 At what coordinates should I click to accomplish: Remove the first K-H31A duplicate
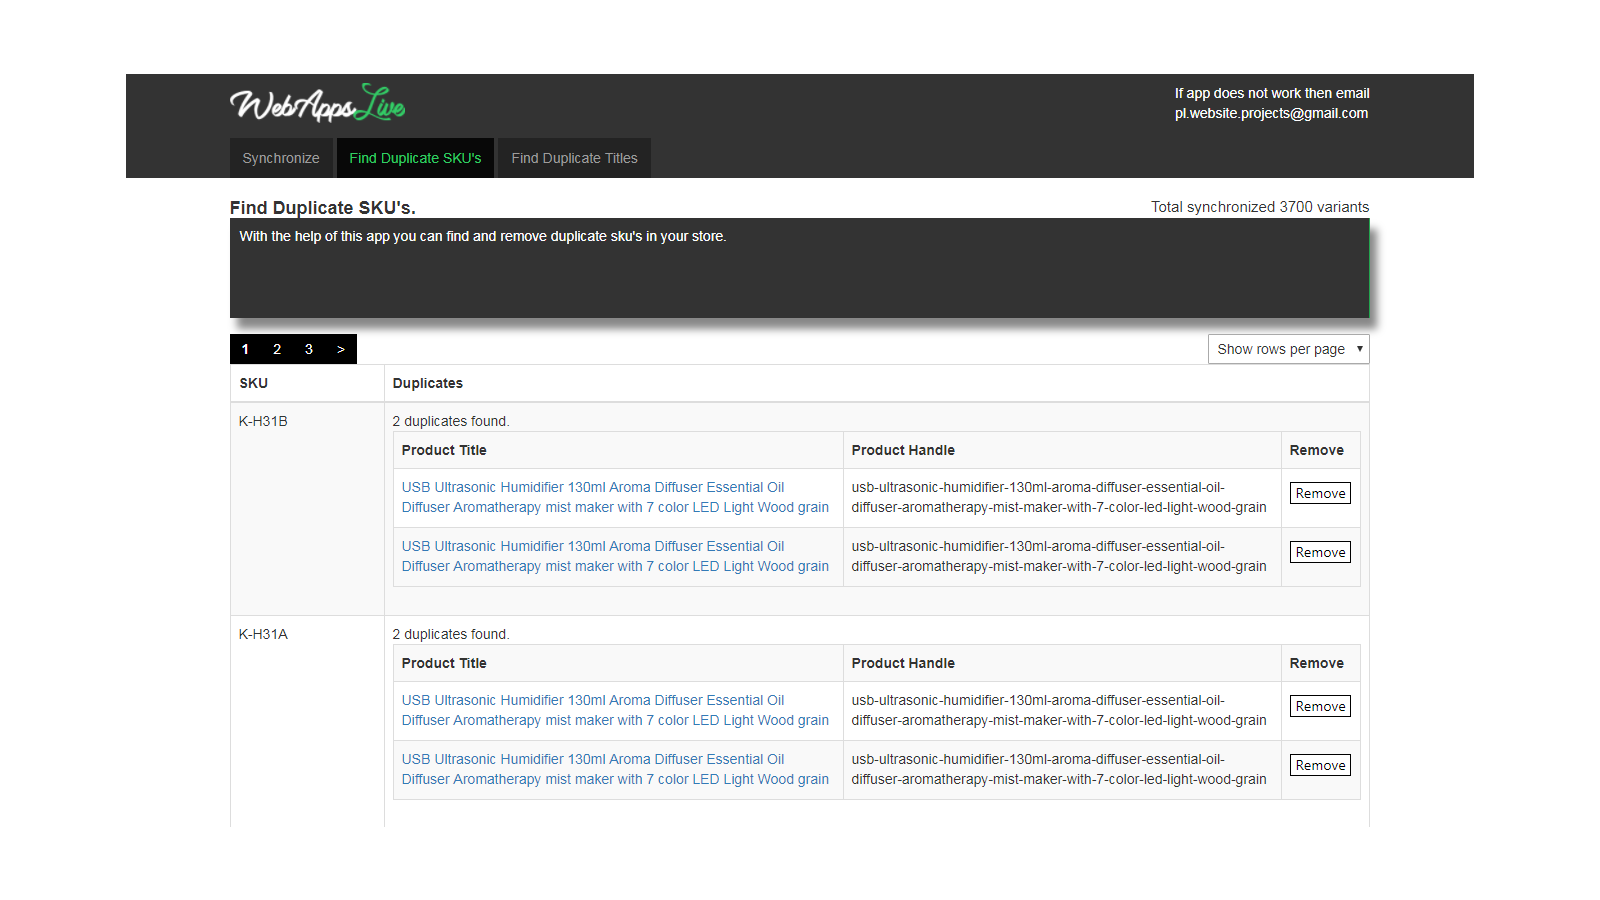[x=1320, y=706]
